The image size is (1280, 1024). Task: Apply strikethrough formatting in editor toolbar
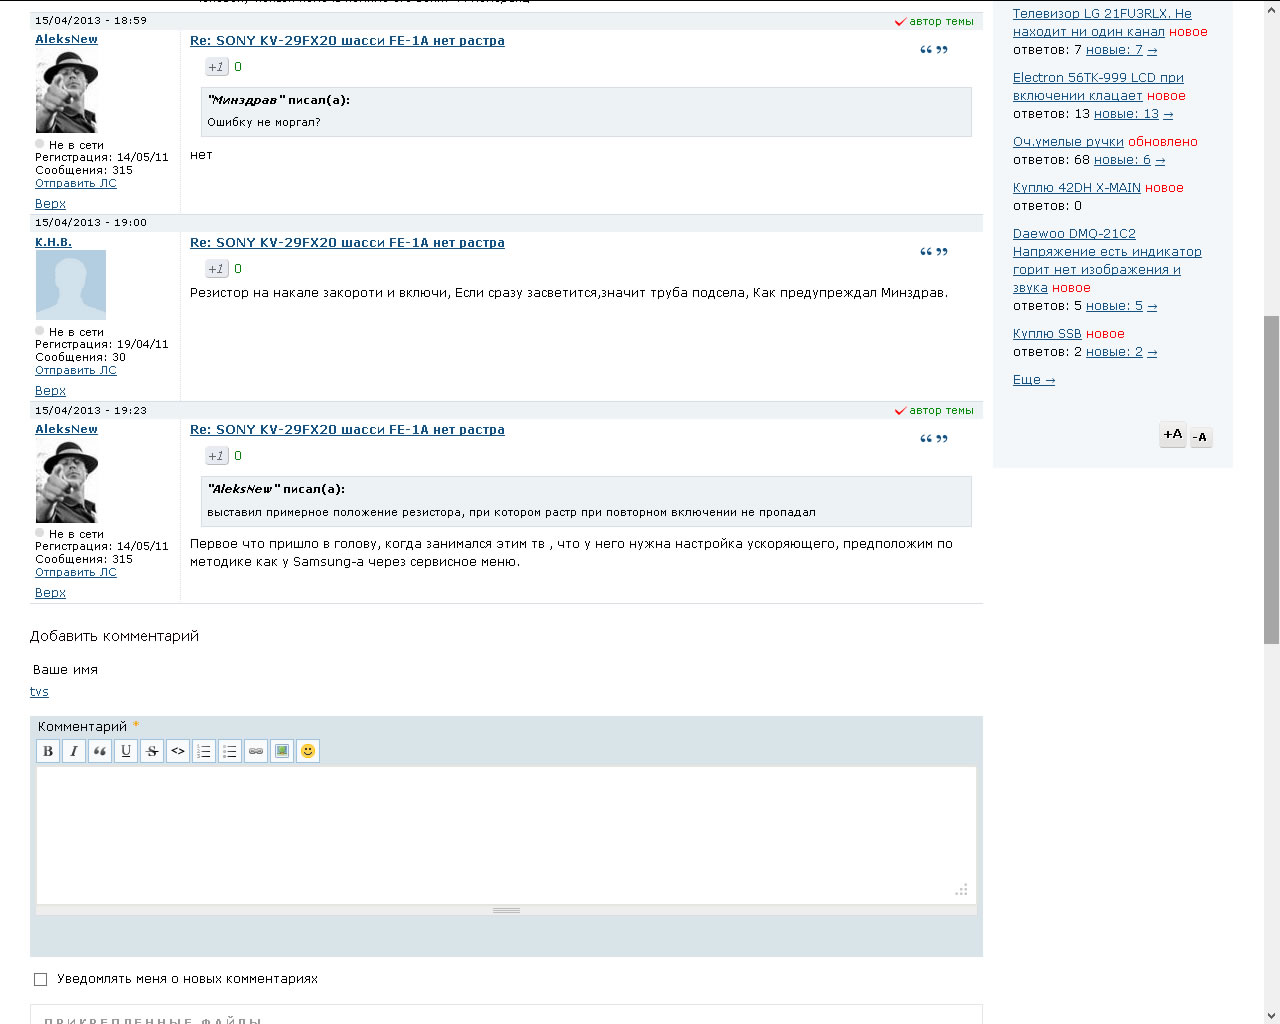tap(152, 751)
